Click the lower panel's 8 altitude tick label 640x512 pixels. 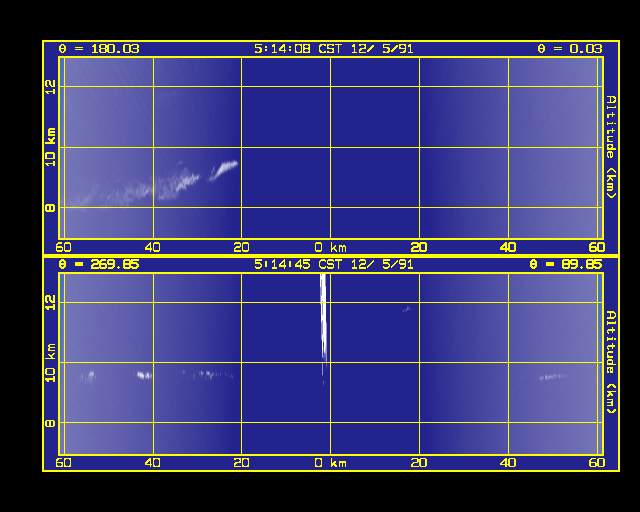50,423
